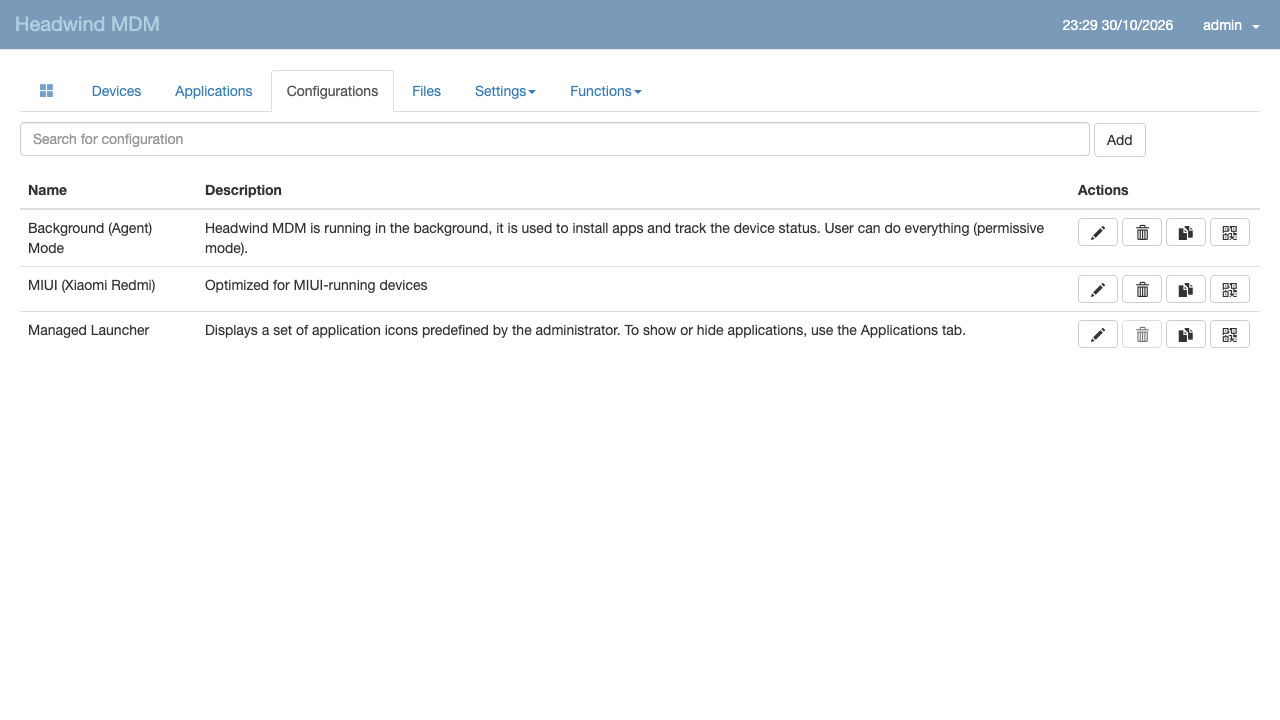
Task: Duplicate the MIUI (Xiaomi Redmi) configuration
Action: tap(1186, 289)
